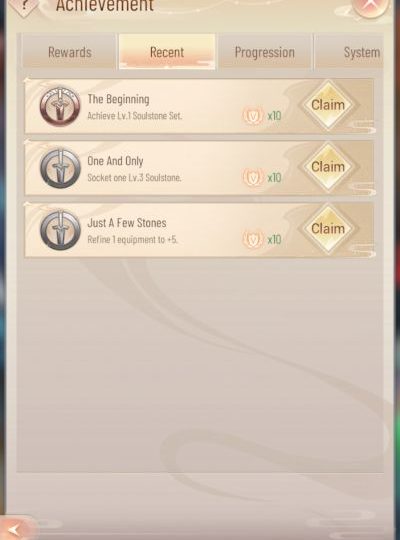The height and width of the screenshot is (540, 400).
Task: Close the Achievement panel
Action: (370, 6)
